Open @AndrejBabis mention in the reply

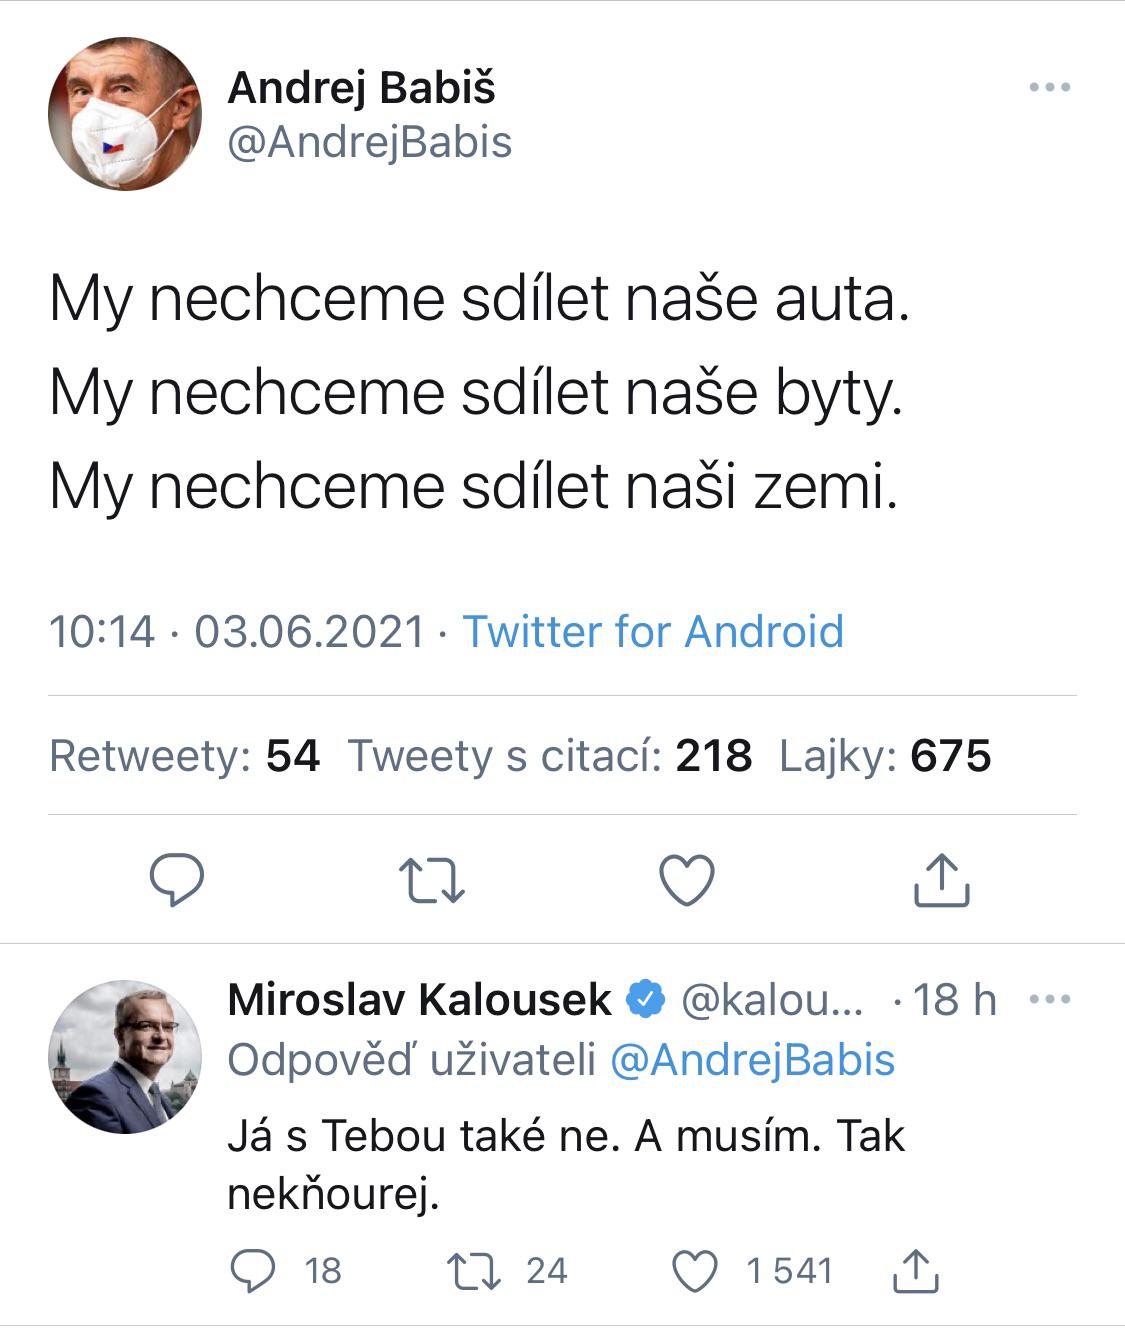(x=752, y=1060)
